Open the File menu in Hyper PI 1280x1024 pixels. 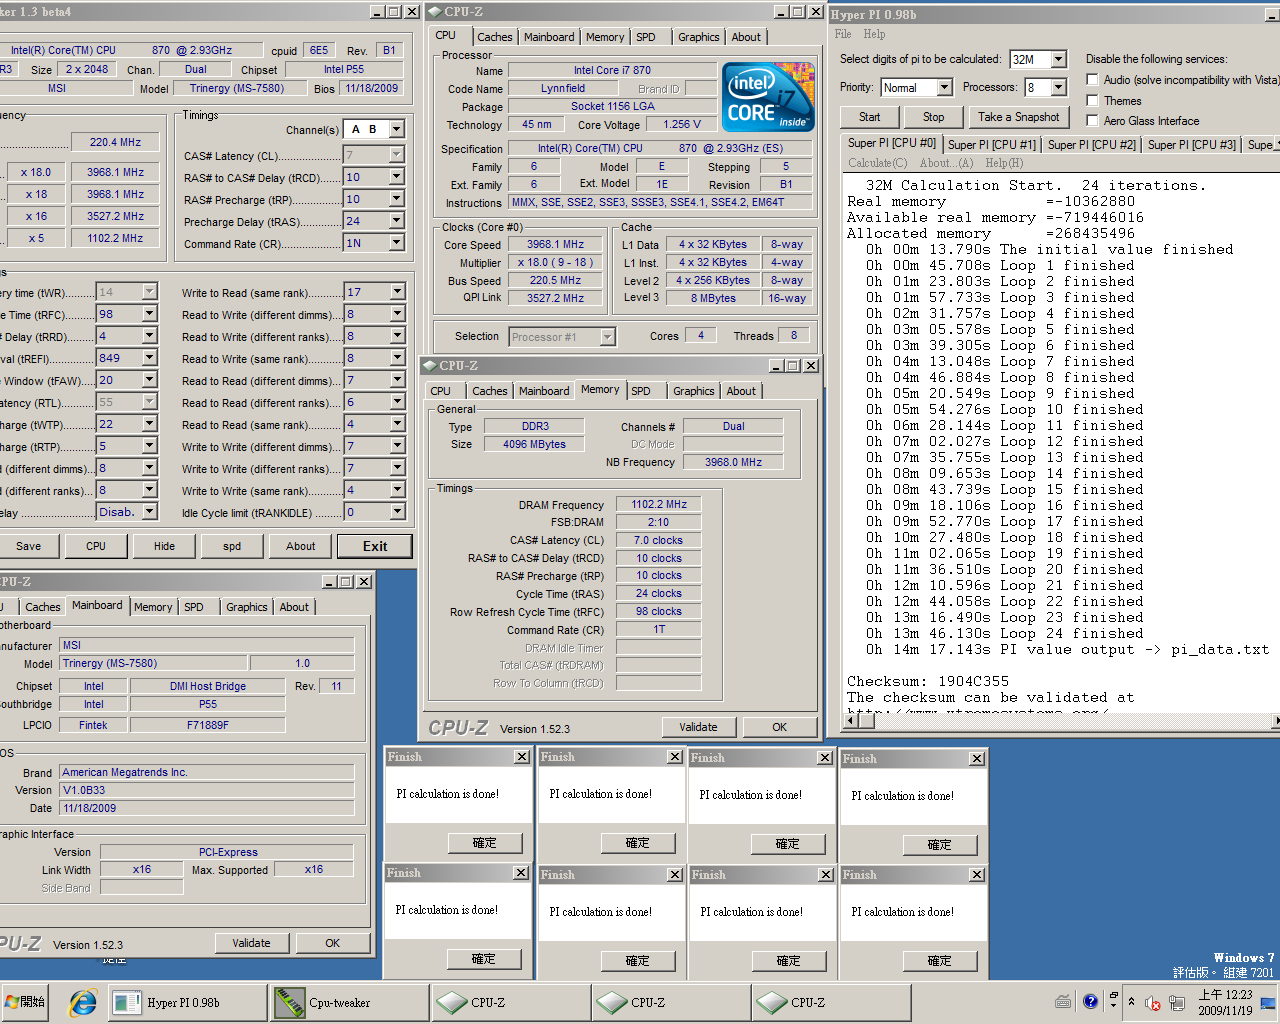[x=843, y=34]
